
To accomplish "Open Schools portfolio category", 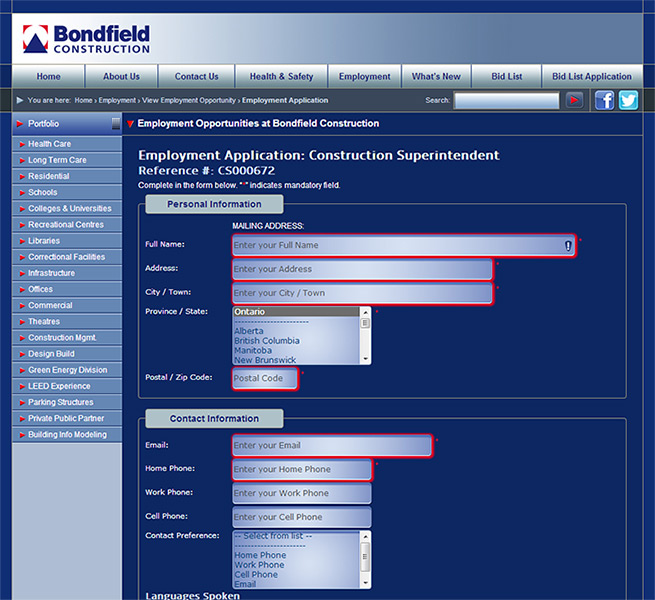I will click(x=67, y=193).
